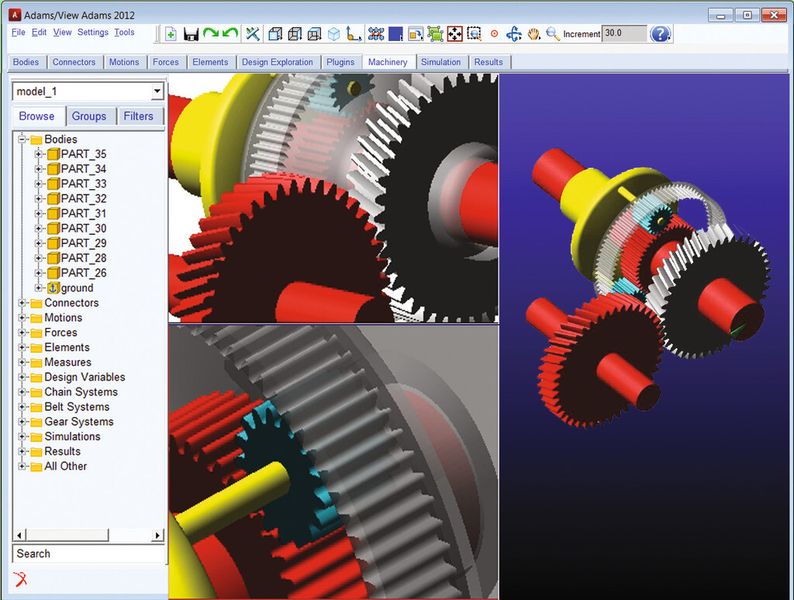The width and height of the screenshot is (794, 600).
Task: Click the window layout icon
Action: click(x=416, y=34)
